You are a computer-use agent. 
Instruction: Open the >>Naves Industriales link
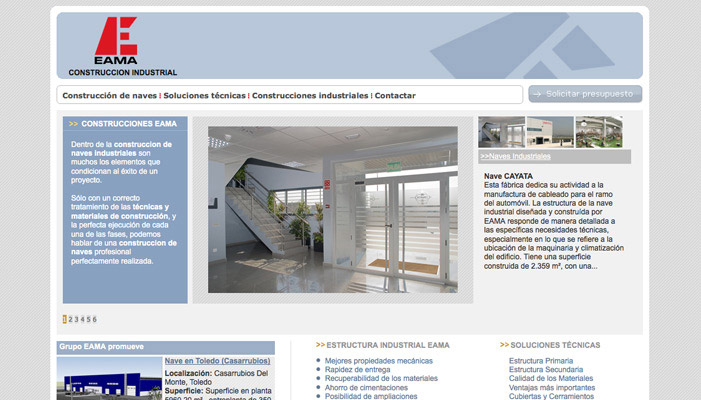pyautogui.click(x=515, y=156)
